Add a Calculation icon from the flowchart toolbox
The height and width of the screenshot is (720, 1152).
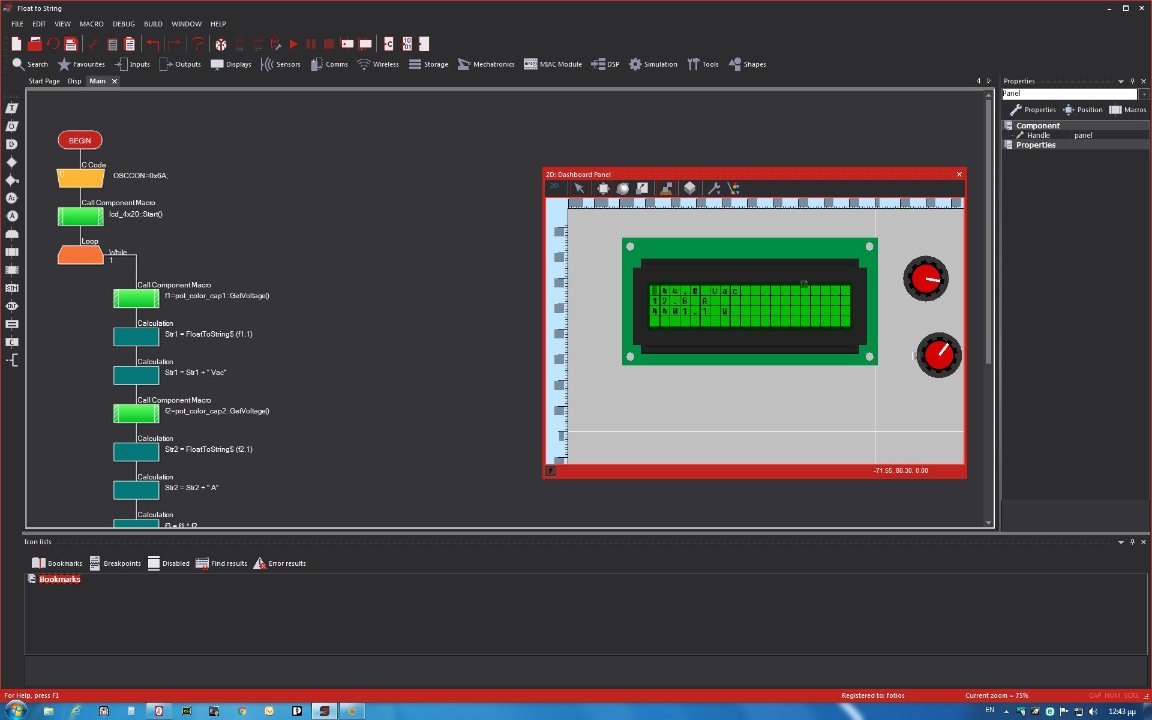[x=12, y=324]
